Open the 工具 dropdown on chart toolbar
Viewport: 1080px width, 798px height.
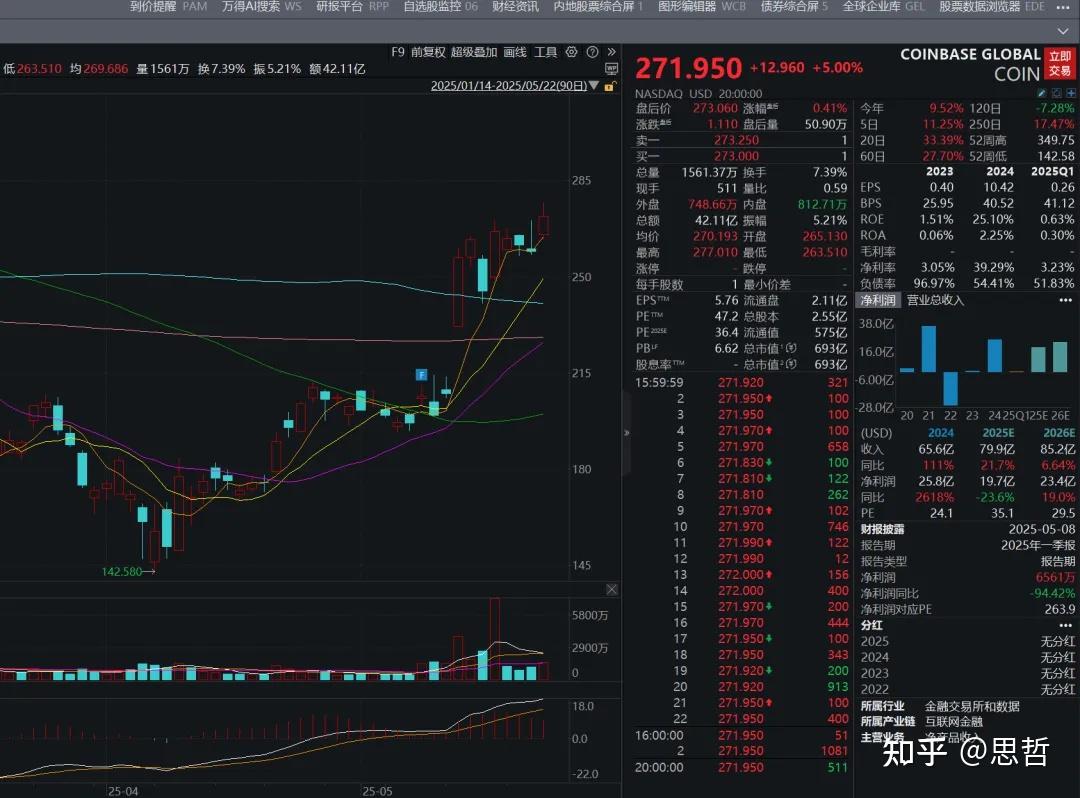(x=547, y=51)
